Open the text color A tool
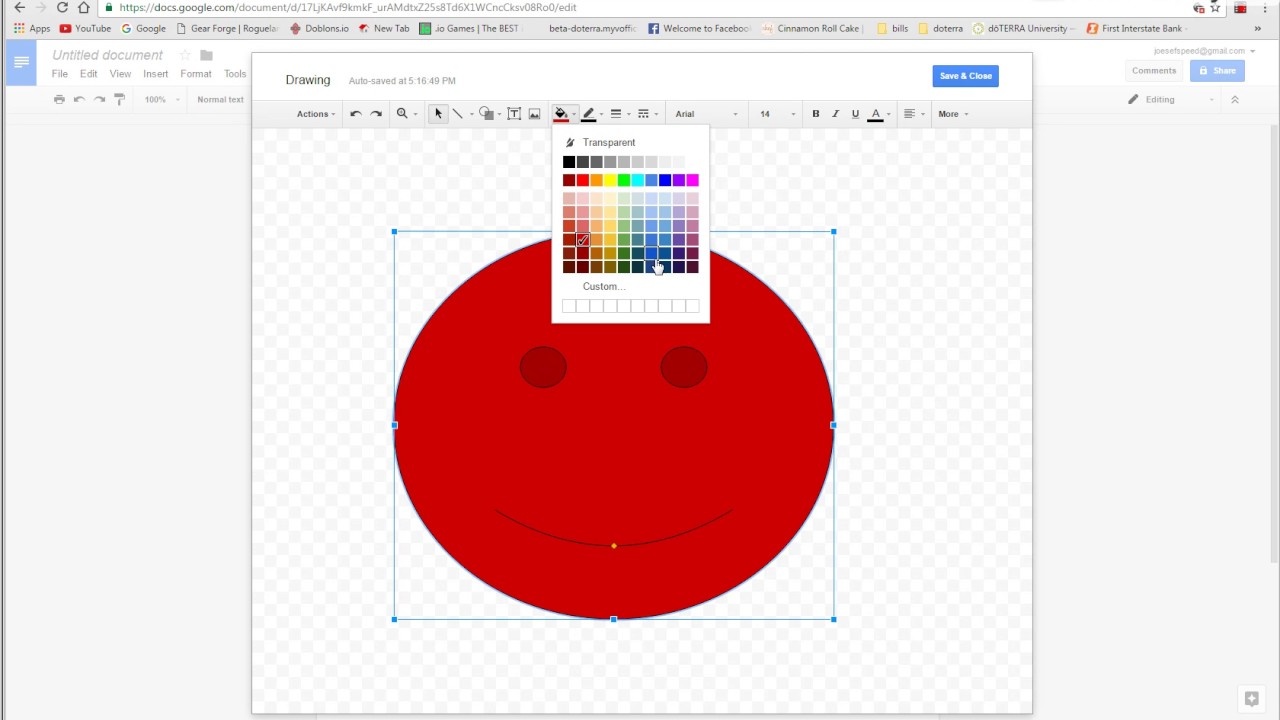The width and height of the screenshot is (1280, 720). point(876,114)
